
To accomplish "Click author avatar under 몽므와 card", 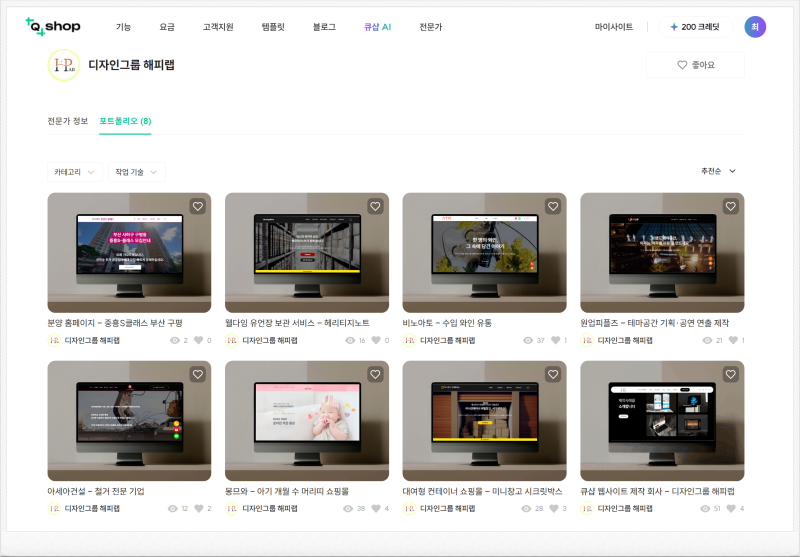I will pyautogui.click(x=232, y=509).
